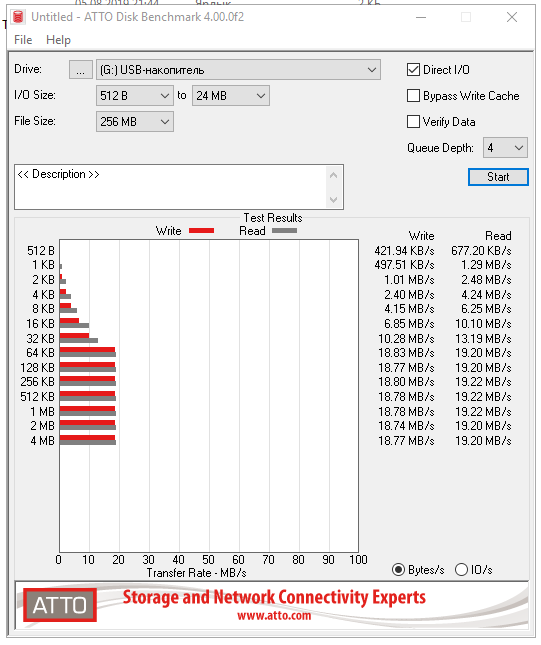Open the Help menu
541x645 pixels.
point(58,40)
